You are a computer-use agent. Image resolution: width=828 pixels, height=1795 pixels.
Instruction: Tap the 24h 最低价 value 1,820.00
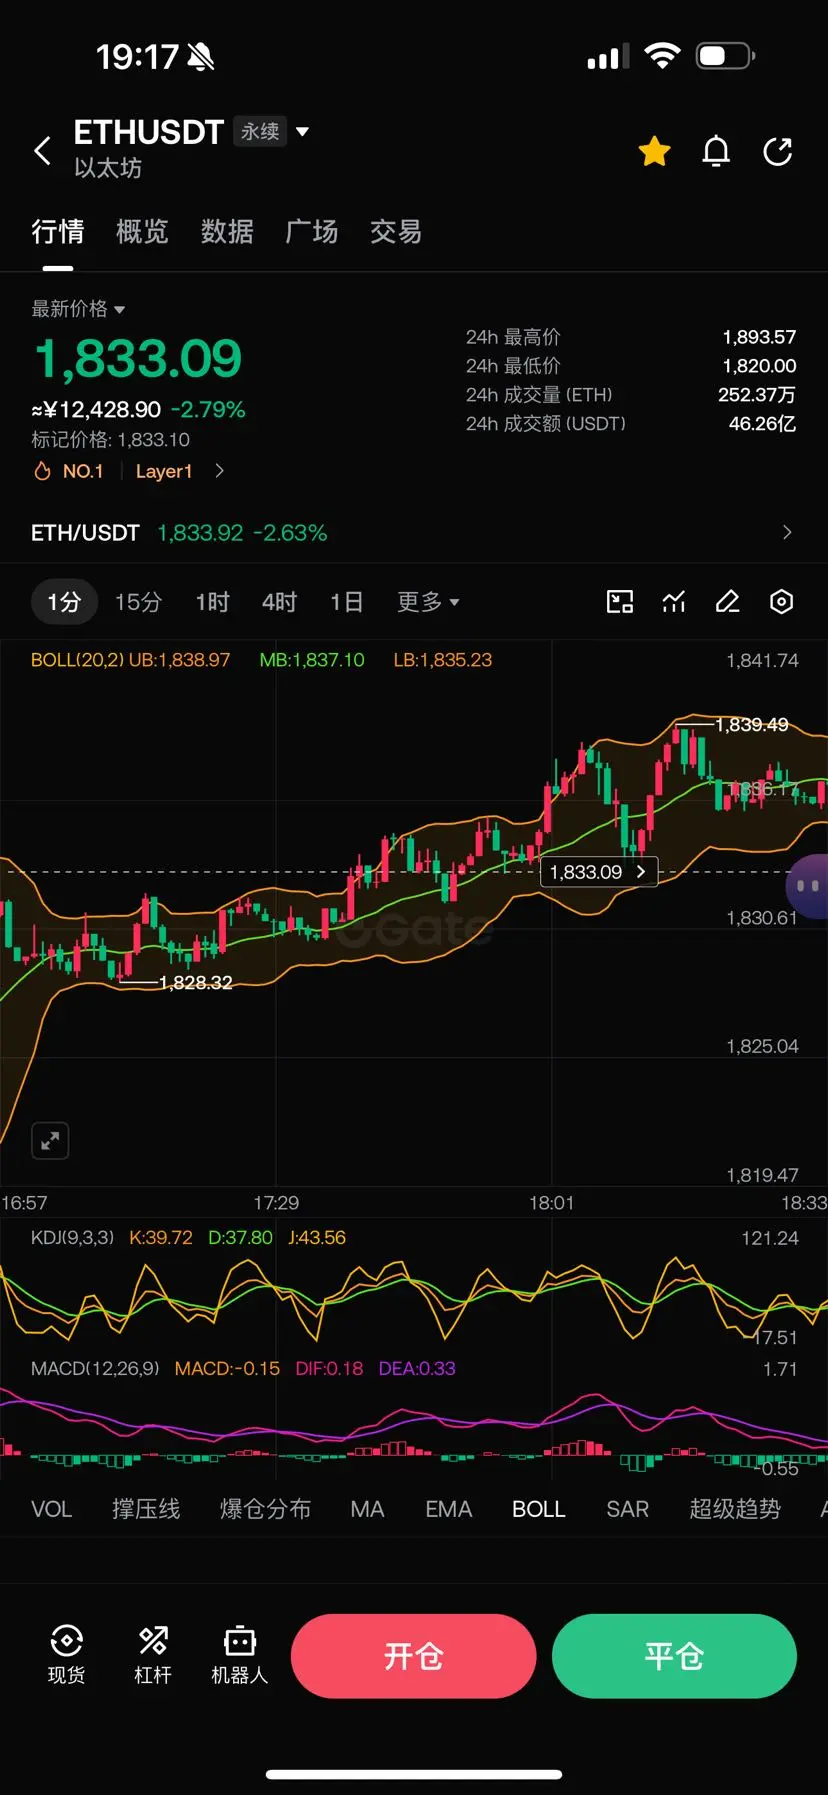pyautogui.click(x=759, y=366)
